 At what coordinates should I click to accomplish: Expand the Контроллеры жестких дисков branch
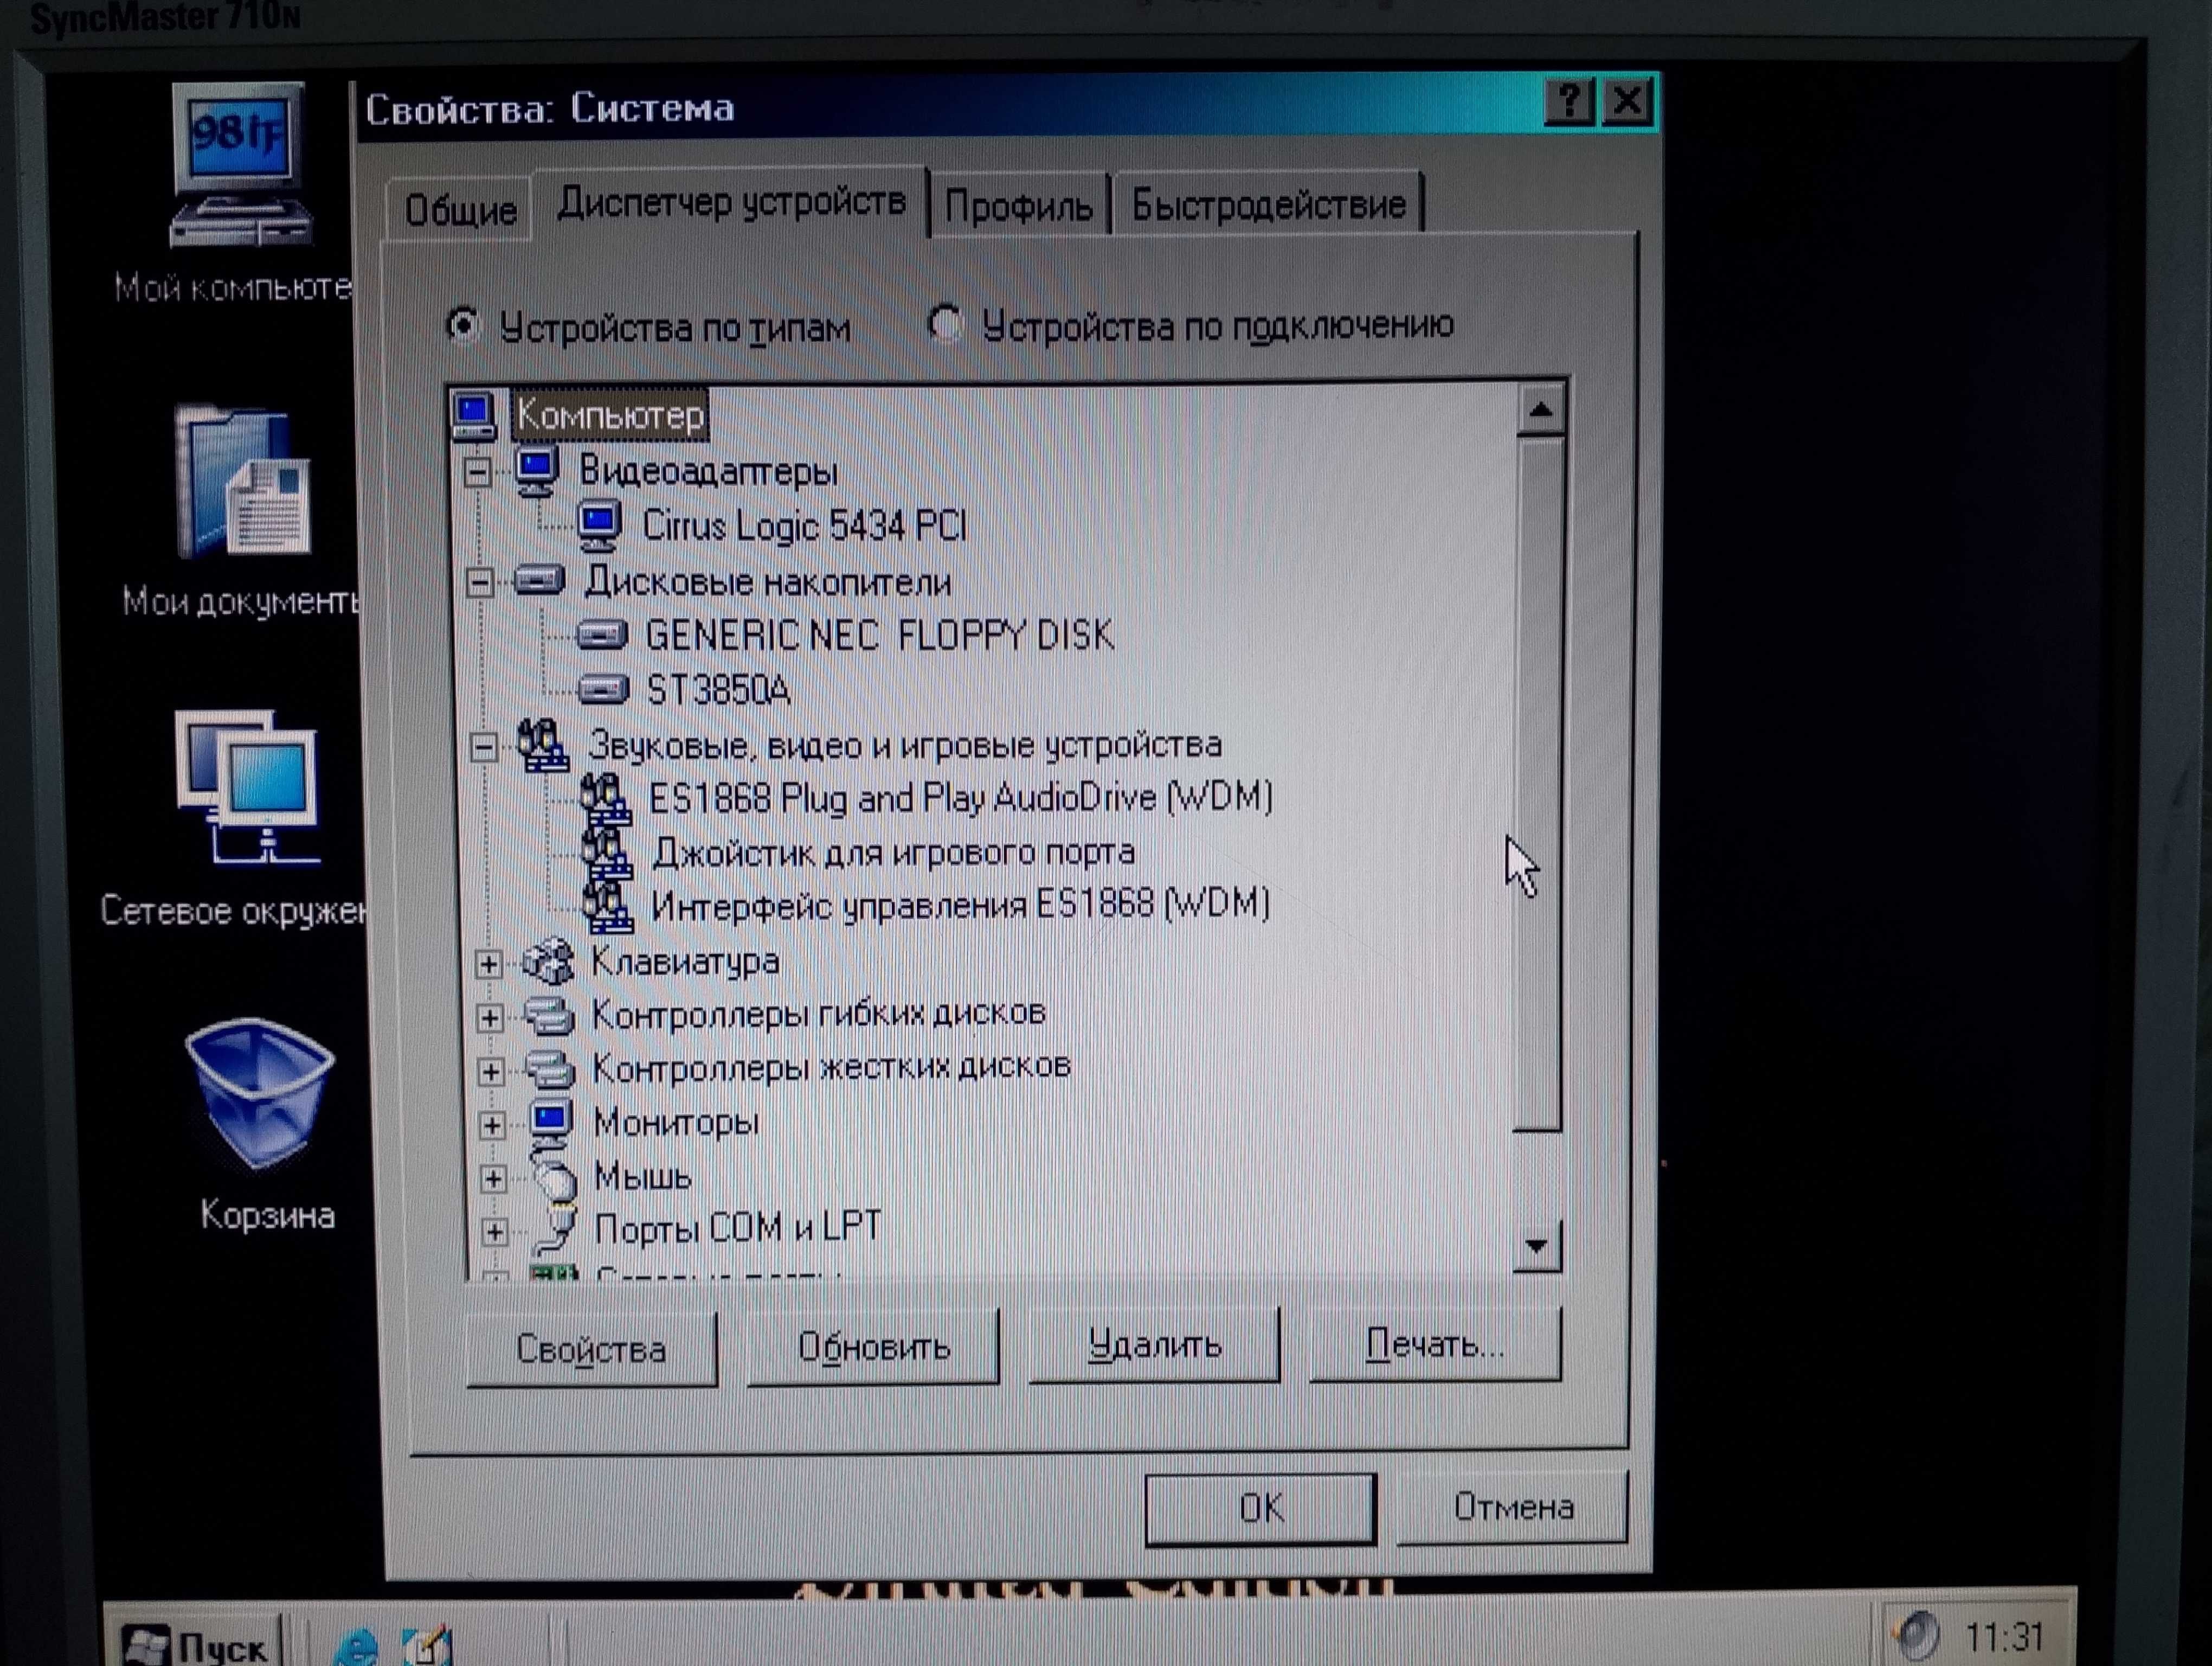pyautogui.click(x=490, y=1072)
